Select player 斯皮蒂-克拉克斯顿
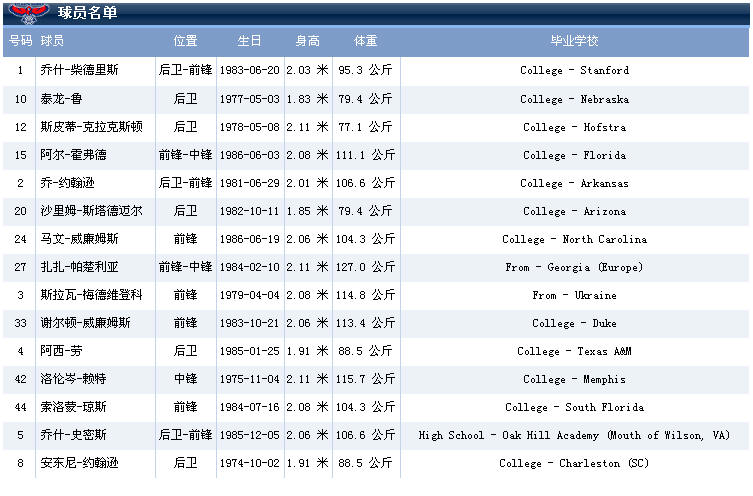Screen dimensions: 753x496 [x=91, y=127]
